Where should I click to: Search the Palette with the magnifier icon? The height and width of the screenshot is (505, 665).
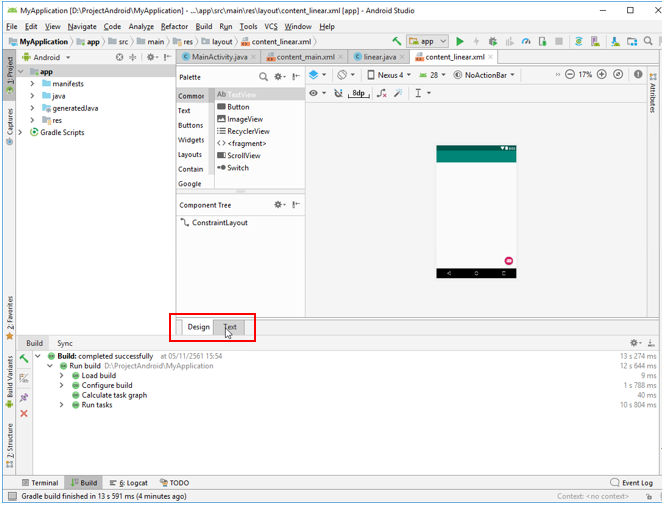pyautogui.click(x=263, y=77)
